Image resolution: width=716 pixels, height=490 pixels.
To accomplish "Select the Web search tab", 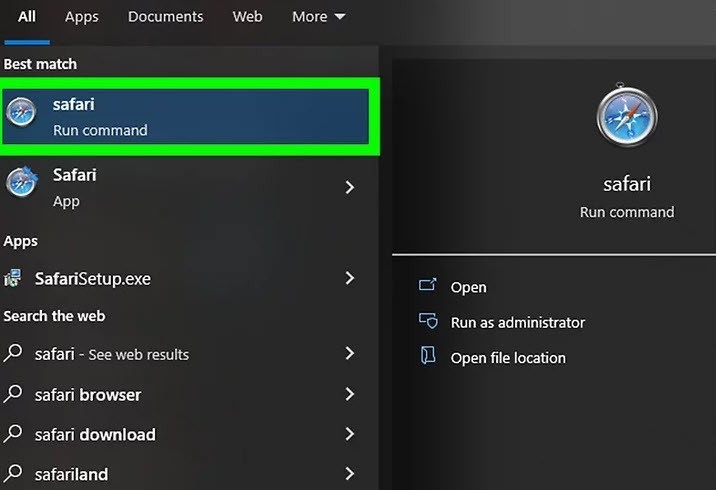I will click(247, 17).
